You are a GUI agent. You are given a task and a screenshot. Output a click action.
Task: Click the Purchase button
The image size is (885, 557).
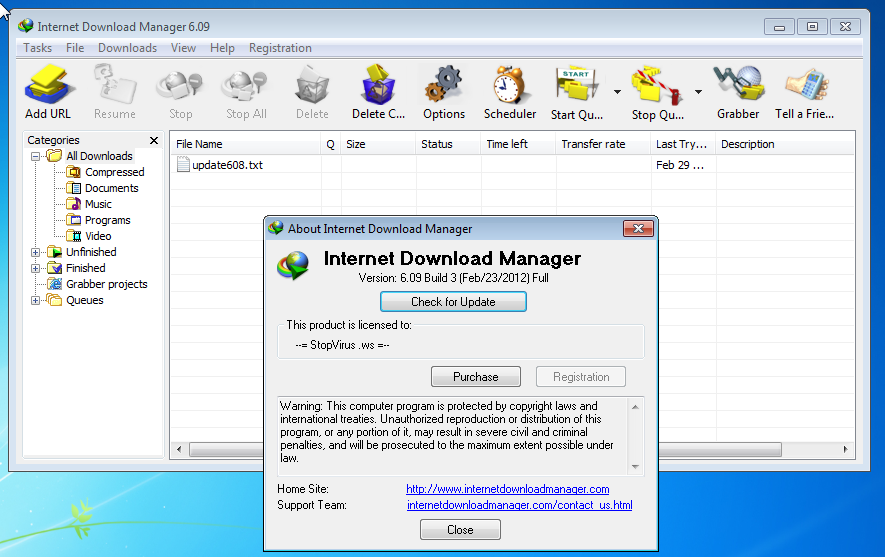click(x=476, y=377)
